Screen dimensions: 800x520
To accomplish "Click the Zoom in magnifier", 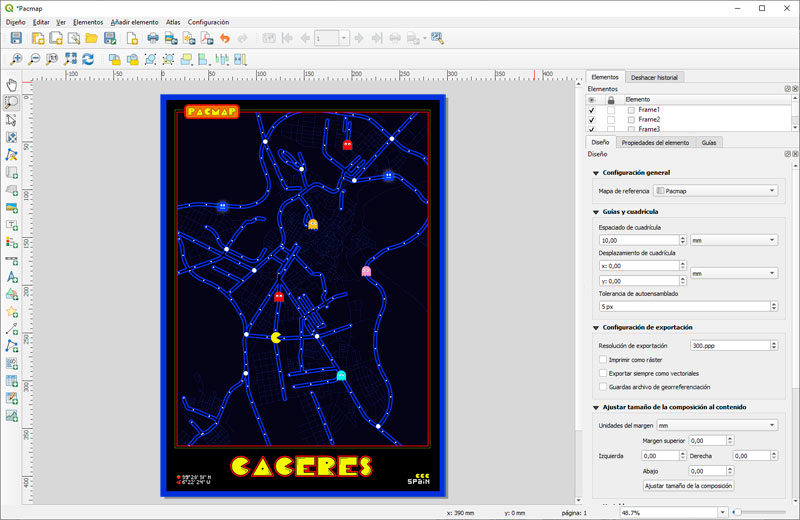I will point(16,59).
